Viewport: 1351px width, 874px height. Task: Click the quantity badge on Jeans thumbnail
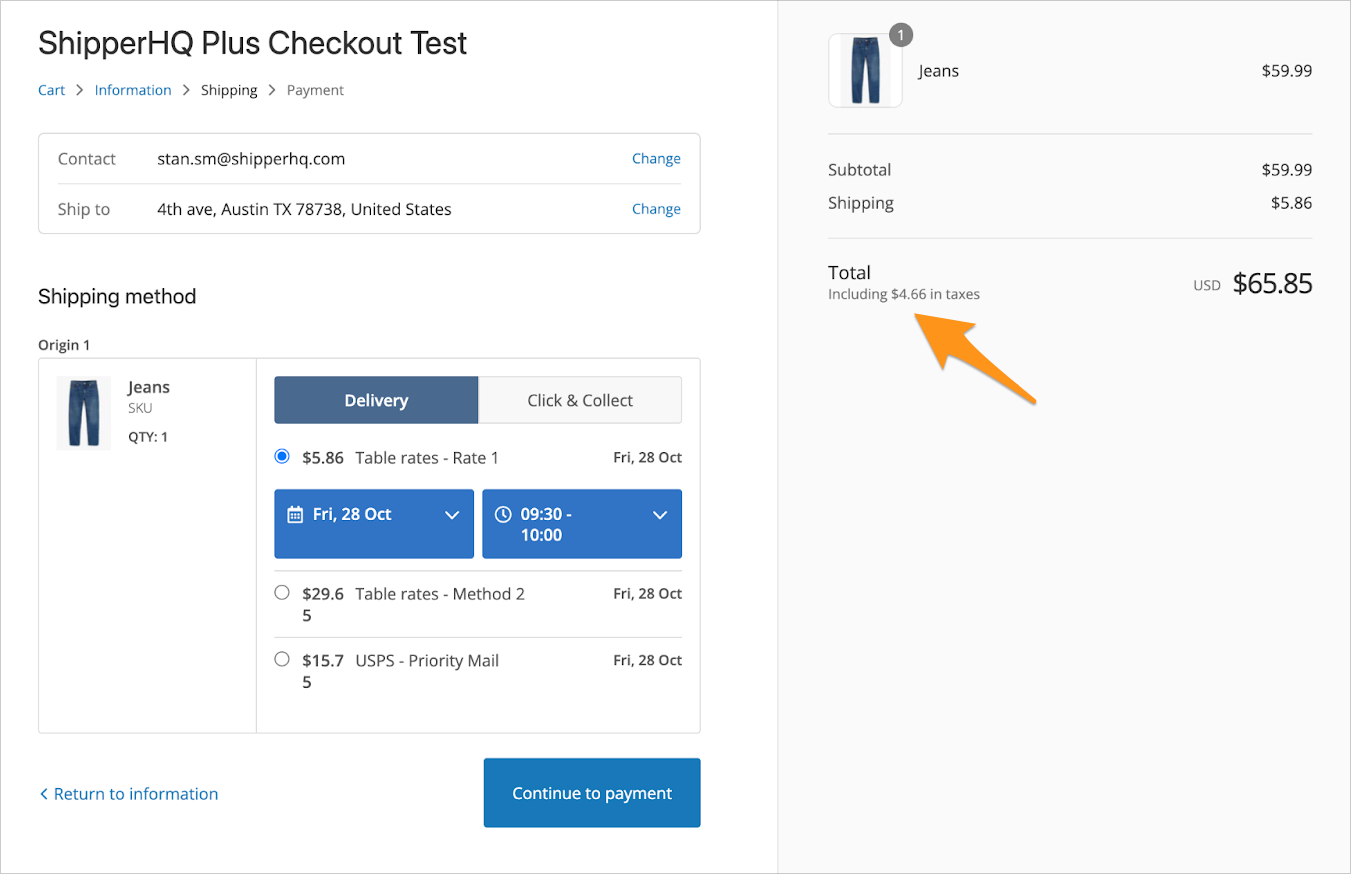point(900,36)
